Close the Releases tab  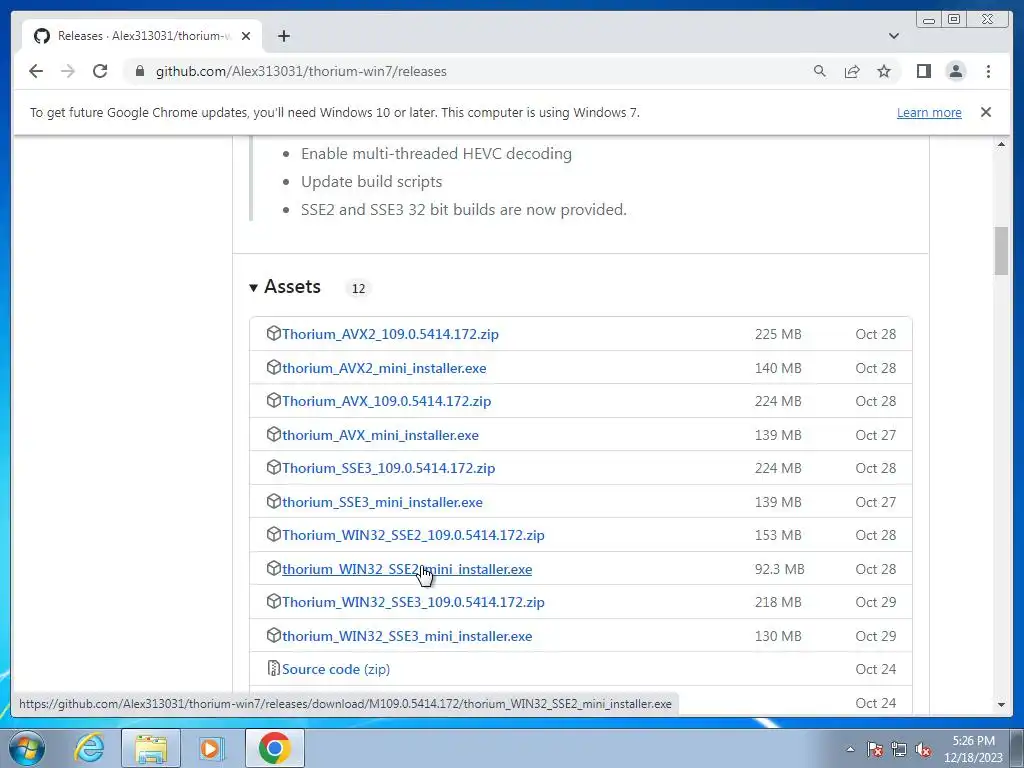click(x=246, y=36)
